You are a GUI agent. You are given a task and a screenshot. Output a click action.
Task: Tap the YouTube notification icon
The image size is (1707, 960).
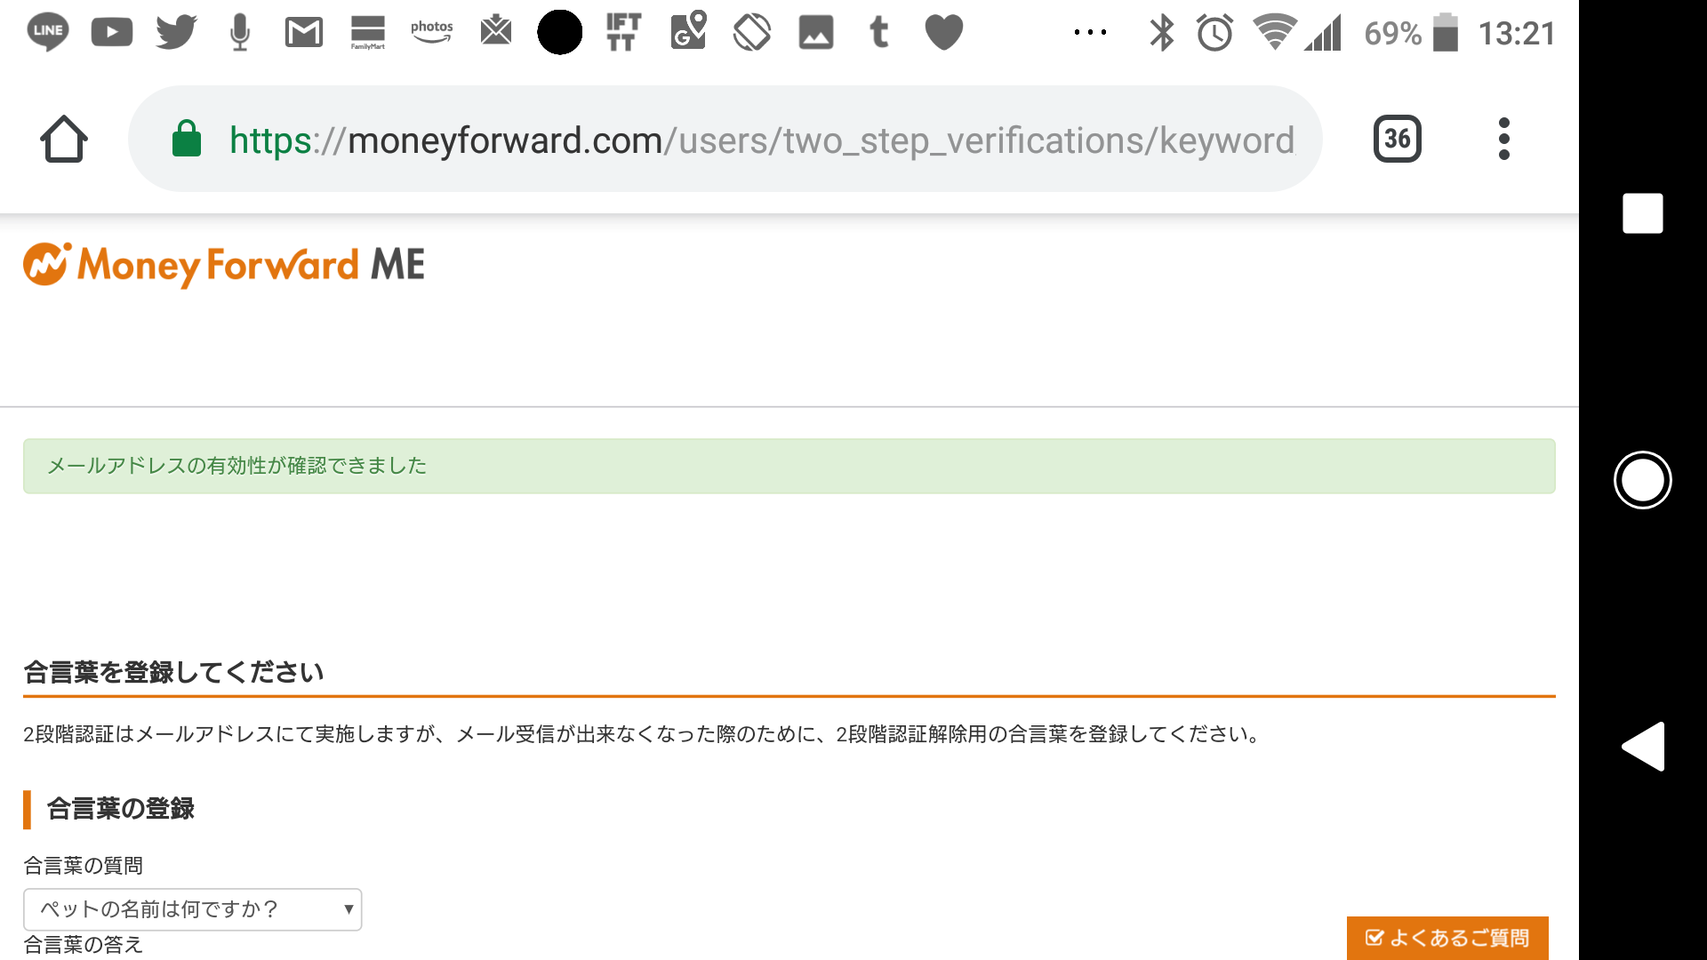[112, 32]
